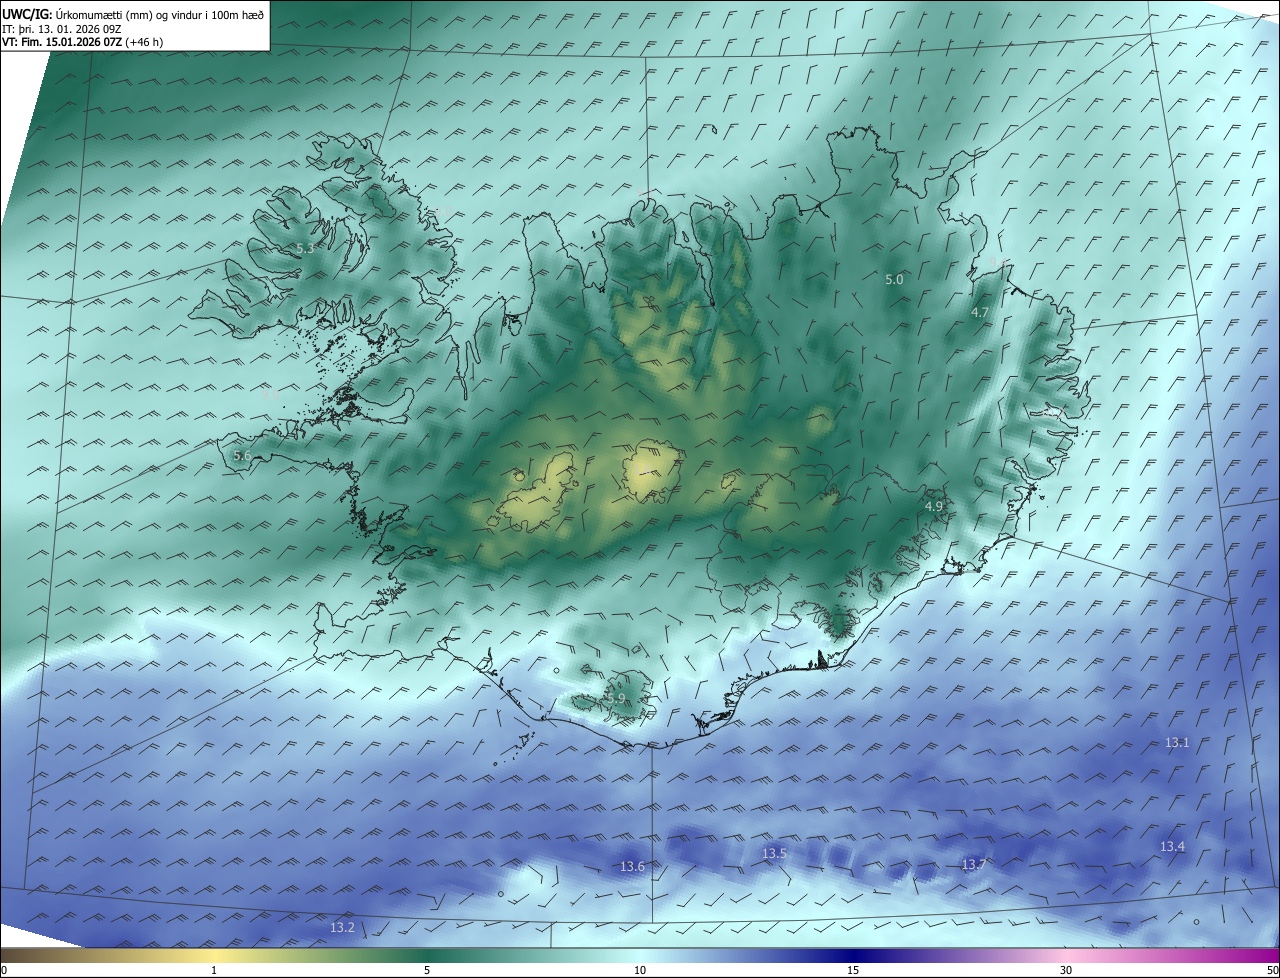Select the initial time line 'IT: þri. 13. 01. 2026 09Z'
This screenshot has width=1280, height=978.
point(62,29)
